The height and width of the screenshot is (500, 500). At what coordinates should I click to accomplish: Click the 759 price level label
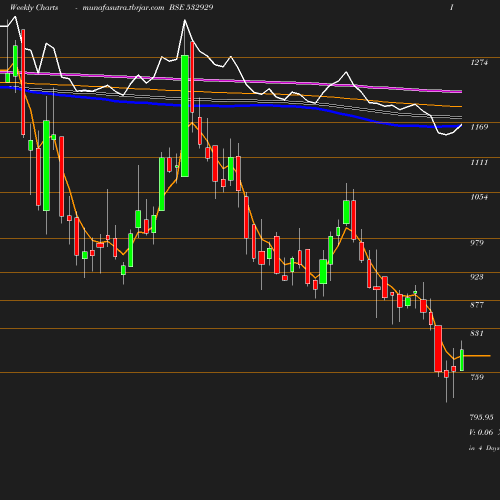click(x=477, y=377)
